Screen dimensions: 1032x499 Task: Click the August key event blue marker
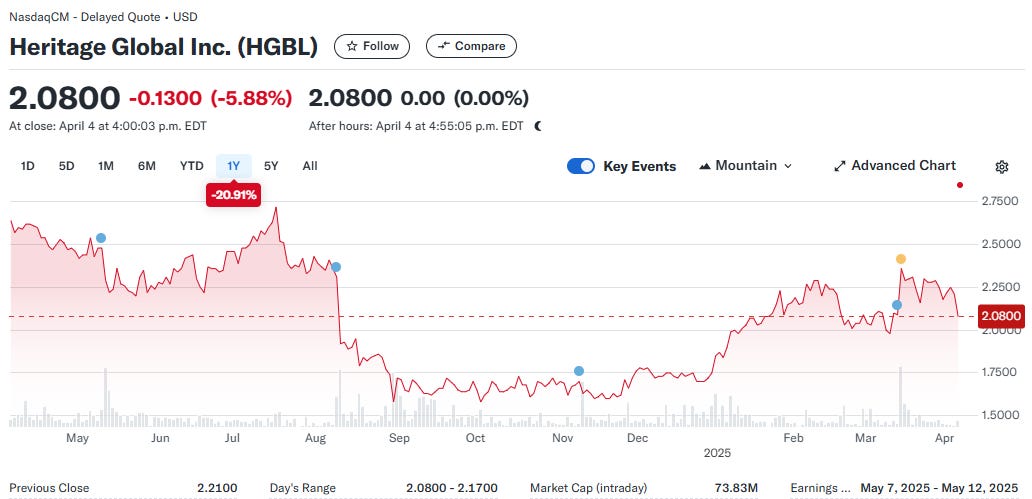coord(336,267)
